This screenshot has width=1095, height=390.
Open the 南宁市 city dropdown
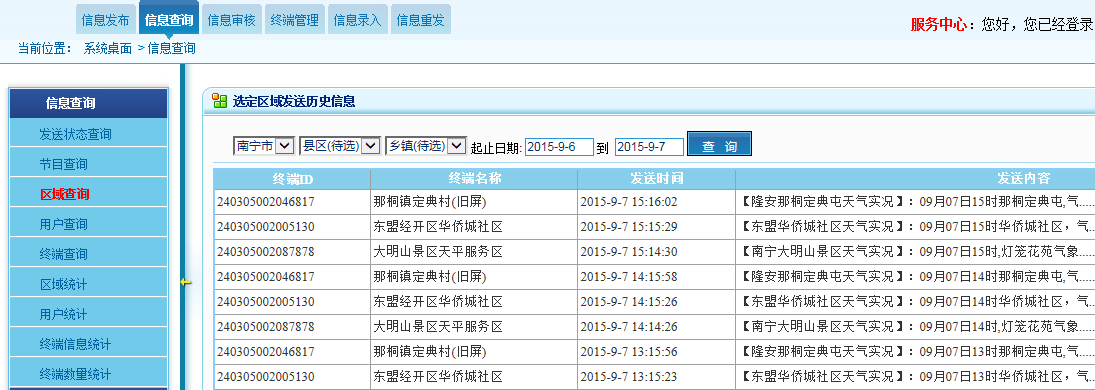(x=263, y=146)
